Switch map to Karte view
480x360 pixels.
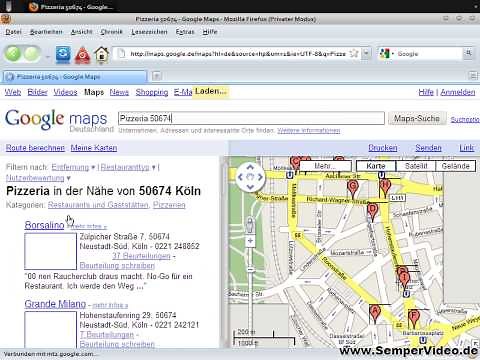click(x=376, y=166)
